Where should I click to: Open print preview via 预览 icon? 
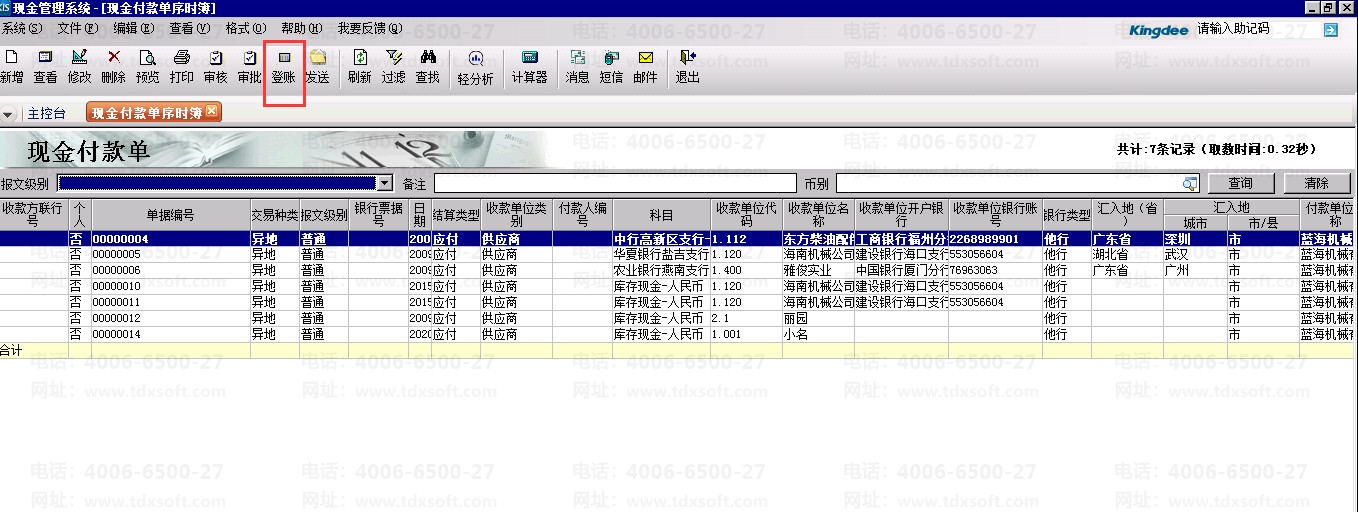pos(147,66)
